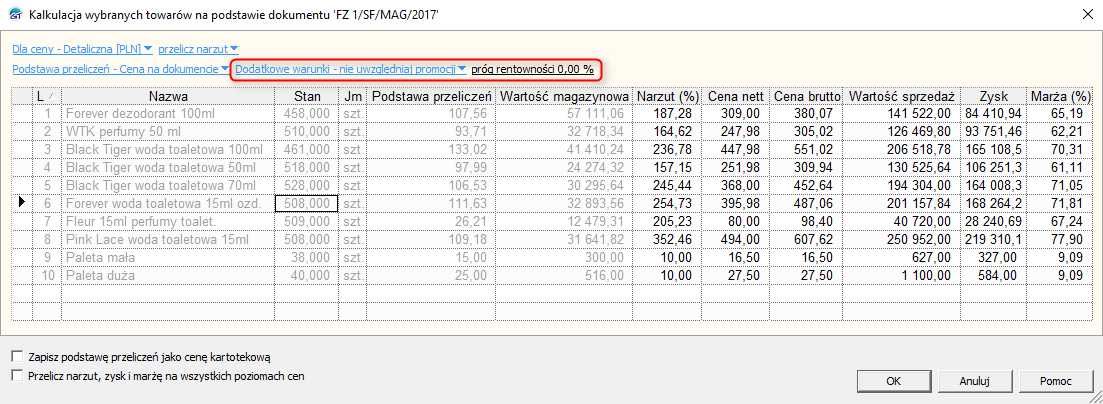Close the Kalkulacja dialog window
1103x404 pixels.
1088,13
